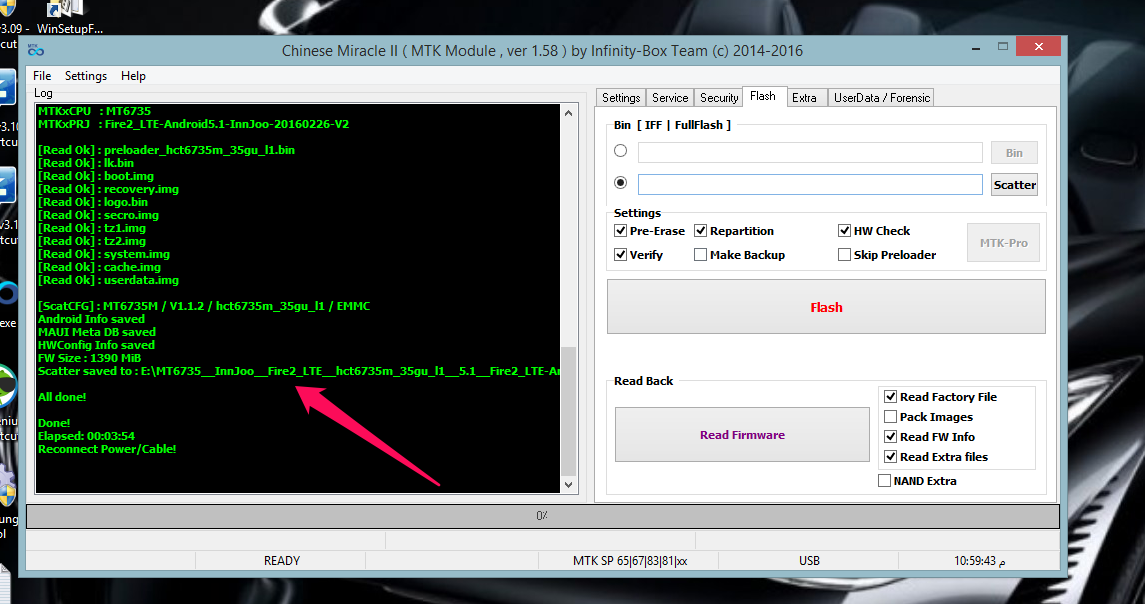Open the File menu
This screenshot has width=1145, height=604.
[x=42, y=76]
